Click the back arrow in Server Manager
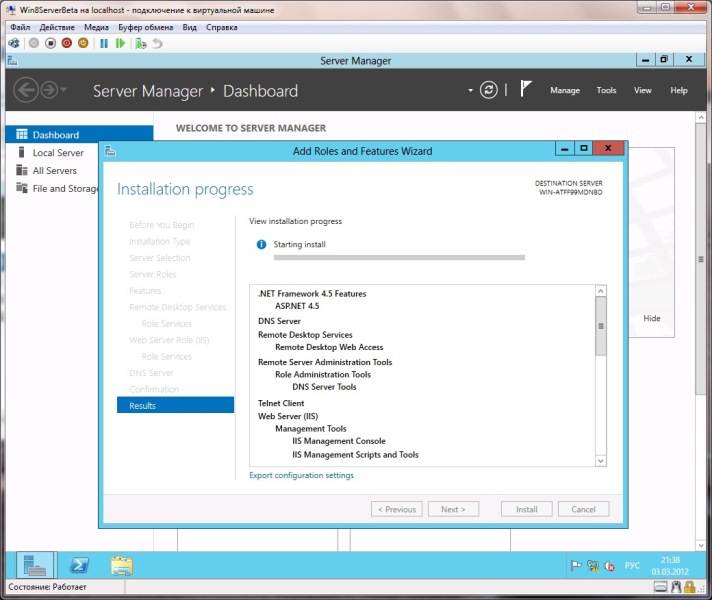The height and width of the screenshot is (600, 712). pyautogui.click(x=27, y=90)
